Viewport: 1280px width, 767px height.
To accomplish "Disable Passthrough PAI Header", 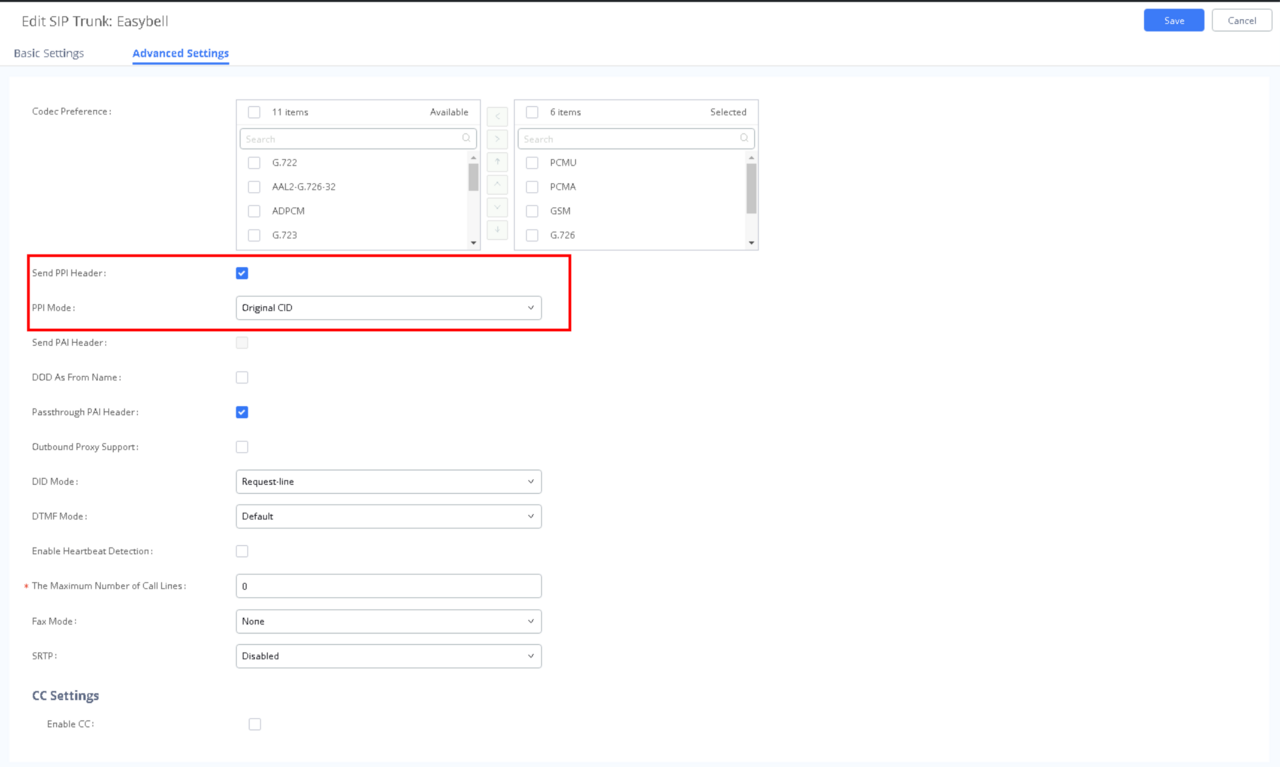I will pos(241,411).
